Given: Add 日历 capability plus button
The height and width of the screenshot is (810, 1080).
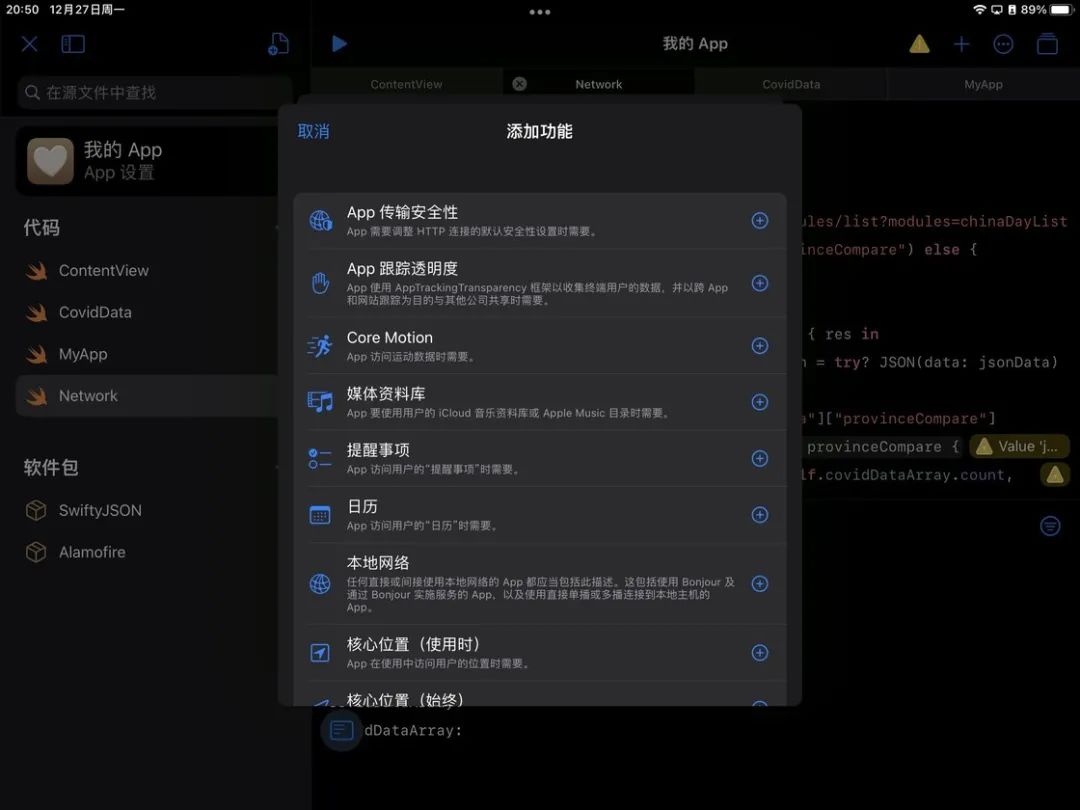Looking at the screenshot, I should 760,515.
